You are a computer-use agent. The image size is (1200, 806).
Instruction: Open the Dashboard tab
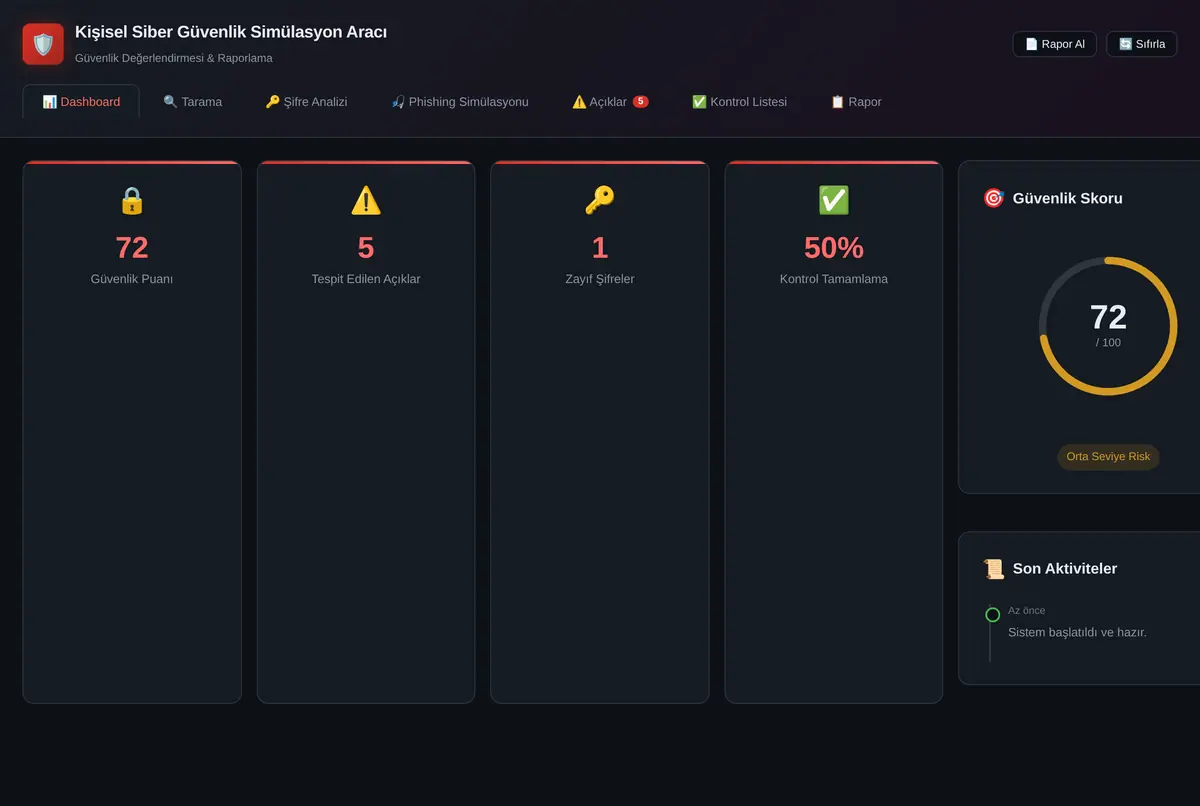tap(81, 102)
